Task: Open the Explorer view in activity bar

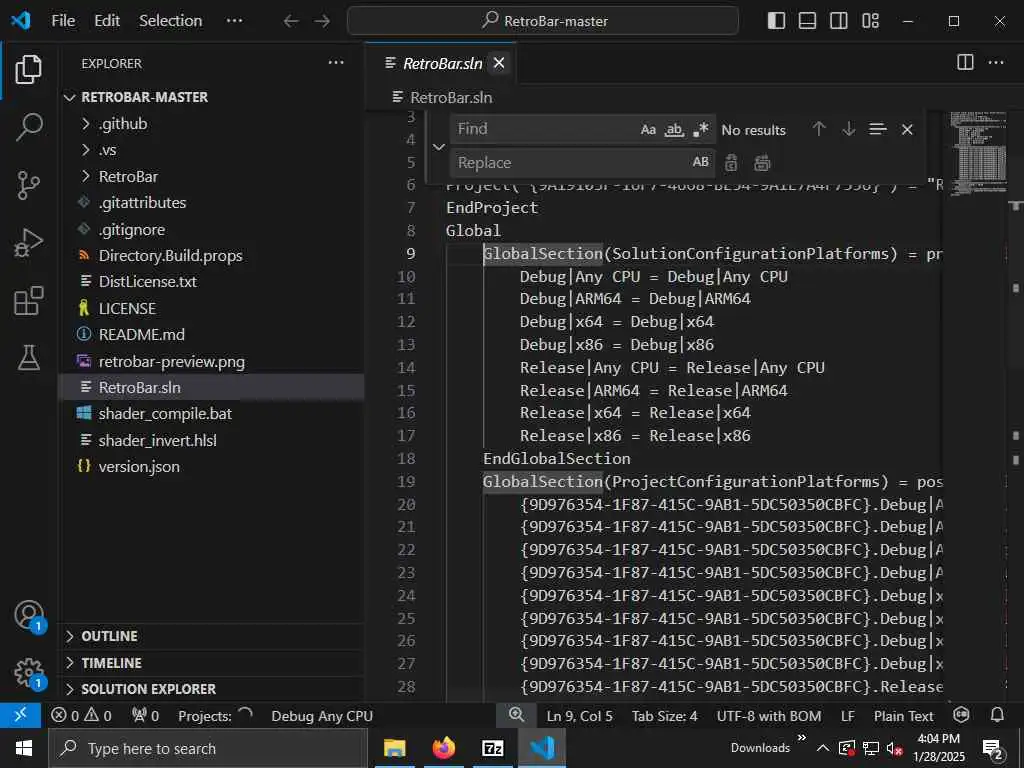Action: tap(28, 70)
